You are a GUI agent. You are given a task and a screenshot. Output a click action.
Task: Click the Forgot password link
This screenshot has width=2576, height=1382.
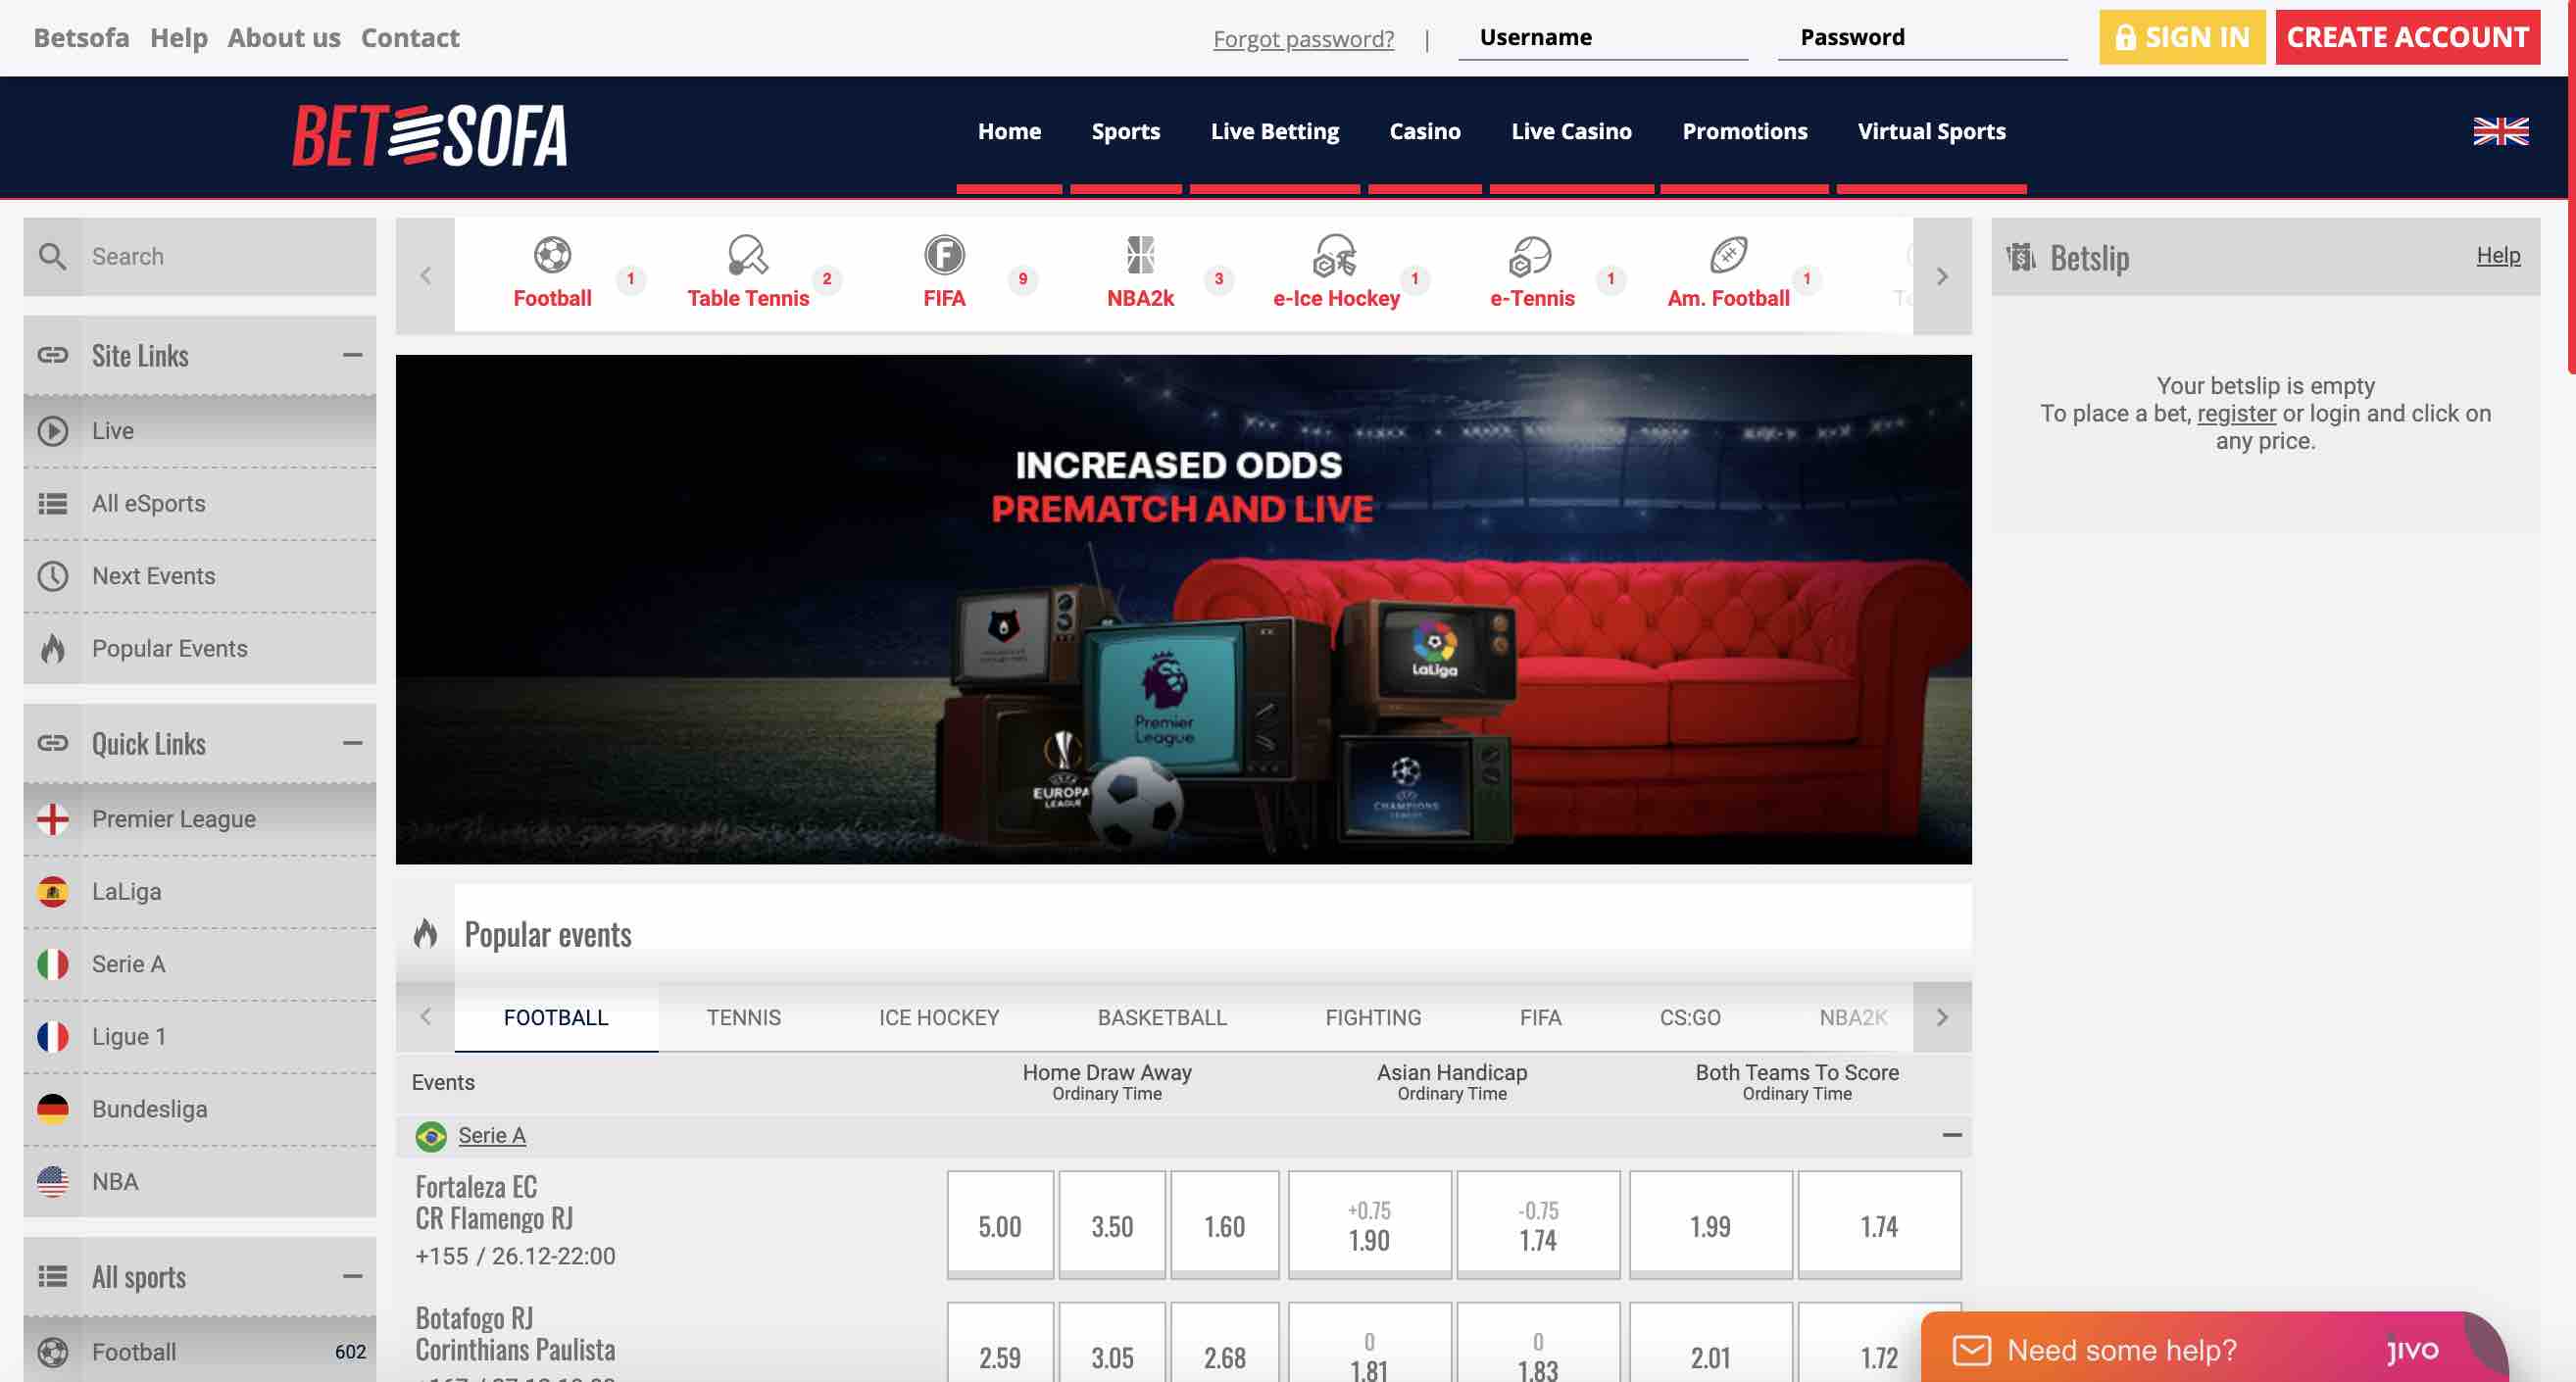tap(1303, 39)
